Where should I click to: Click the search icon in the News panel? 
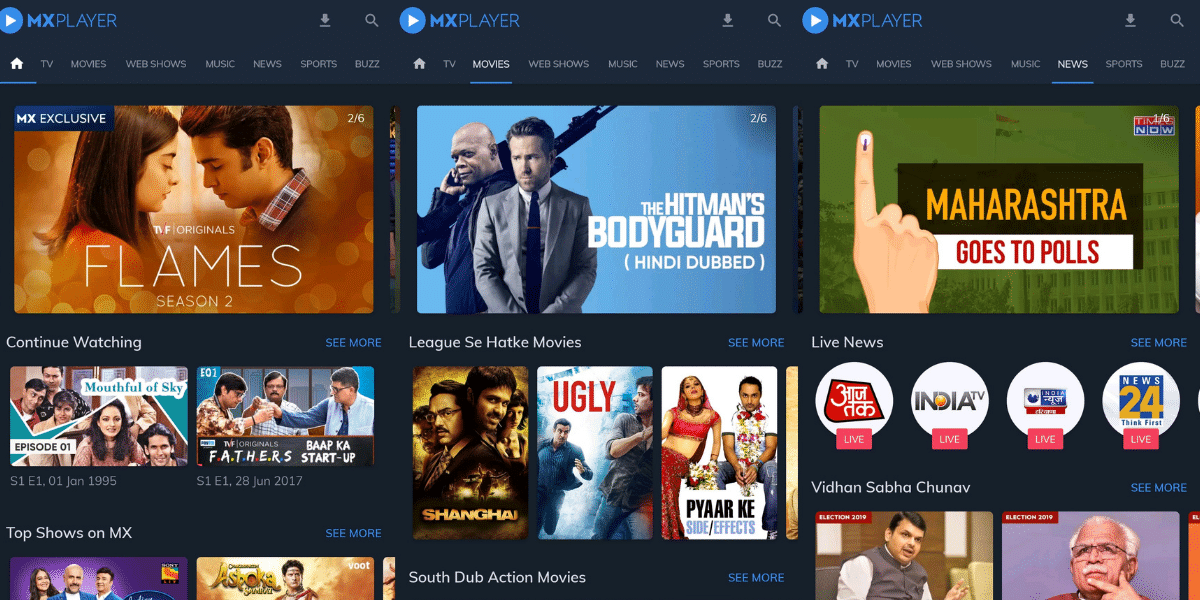point(1177,20)
